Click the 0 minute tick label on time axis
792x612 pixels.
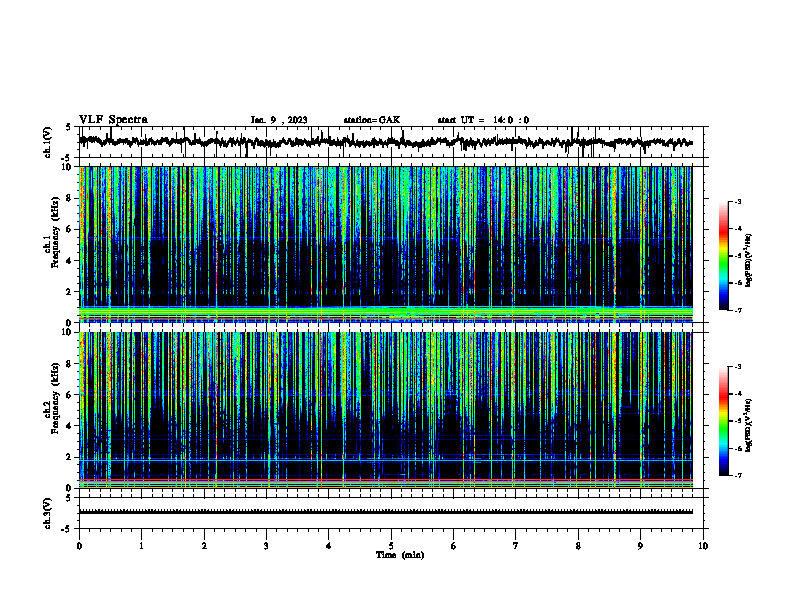click(79, 546)
